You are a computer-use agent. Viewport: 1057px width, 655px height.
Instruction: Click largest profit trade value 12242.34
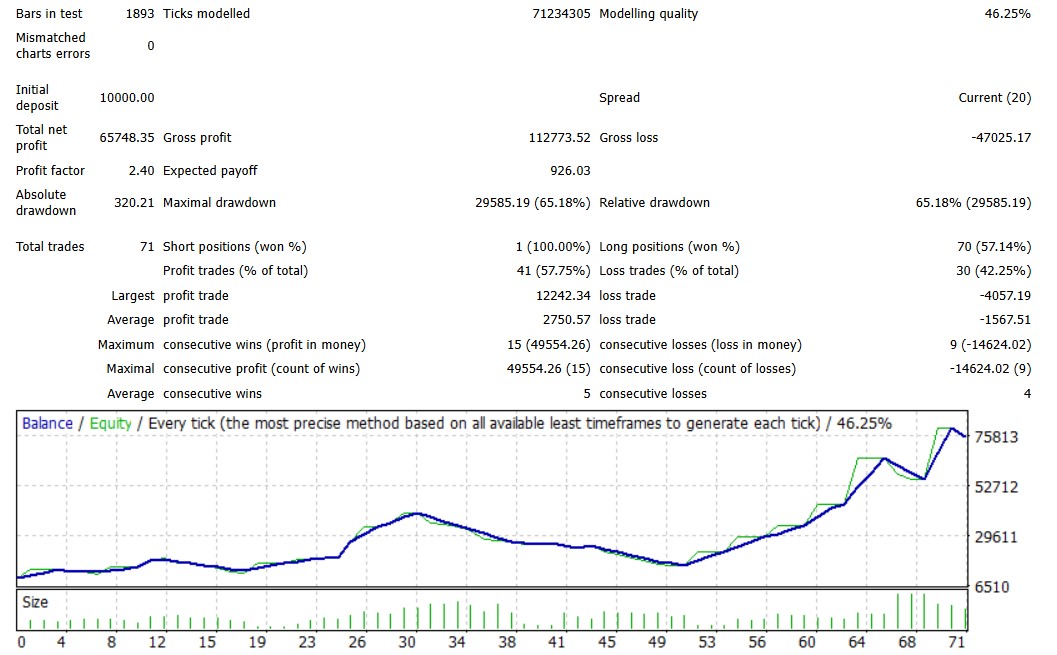(x=563, y=295)
